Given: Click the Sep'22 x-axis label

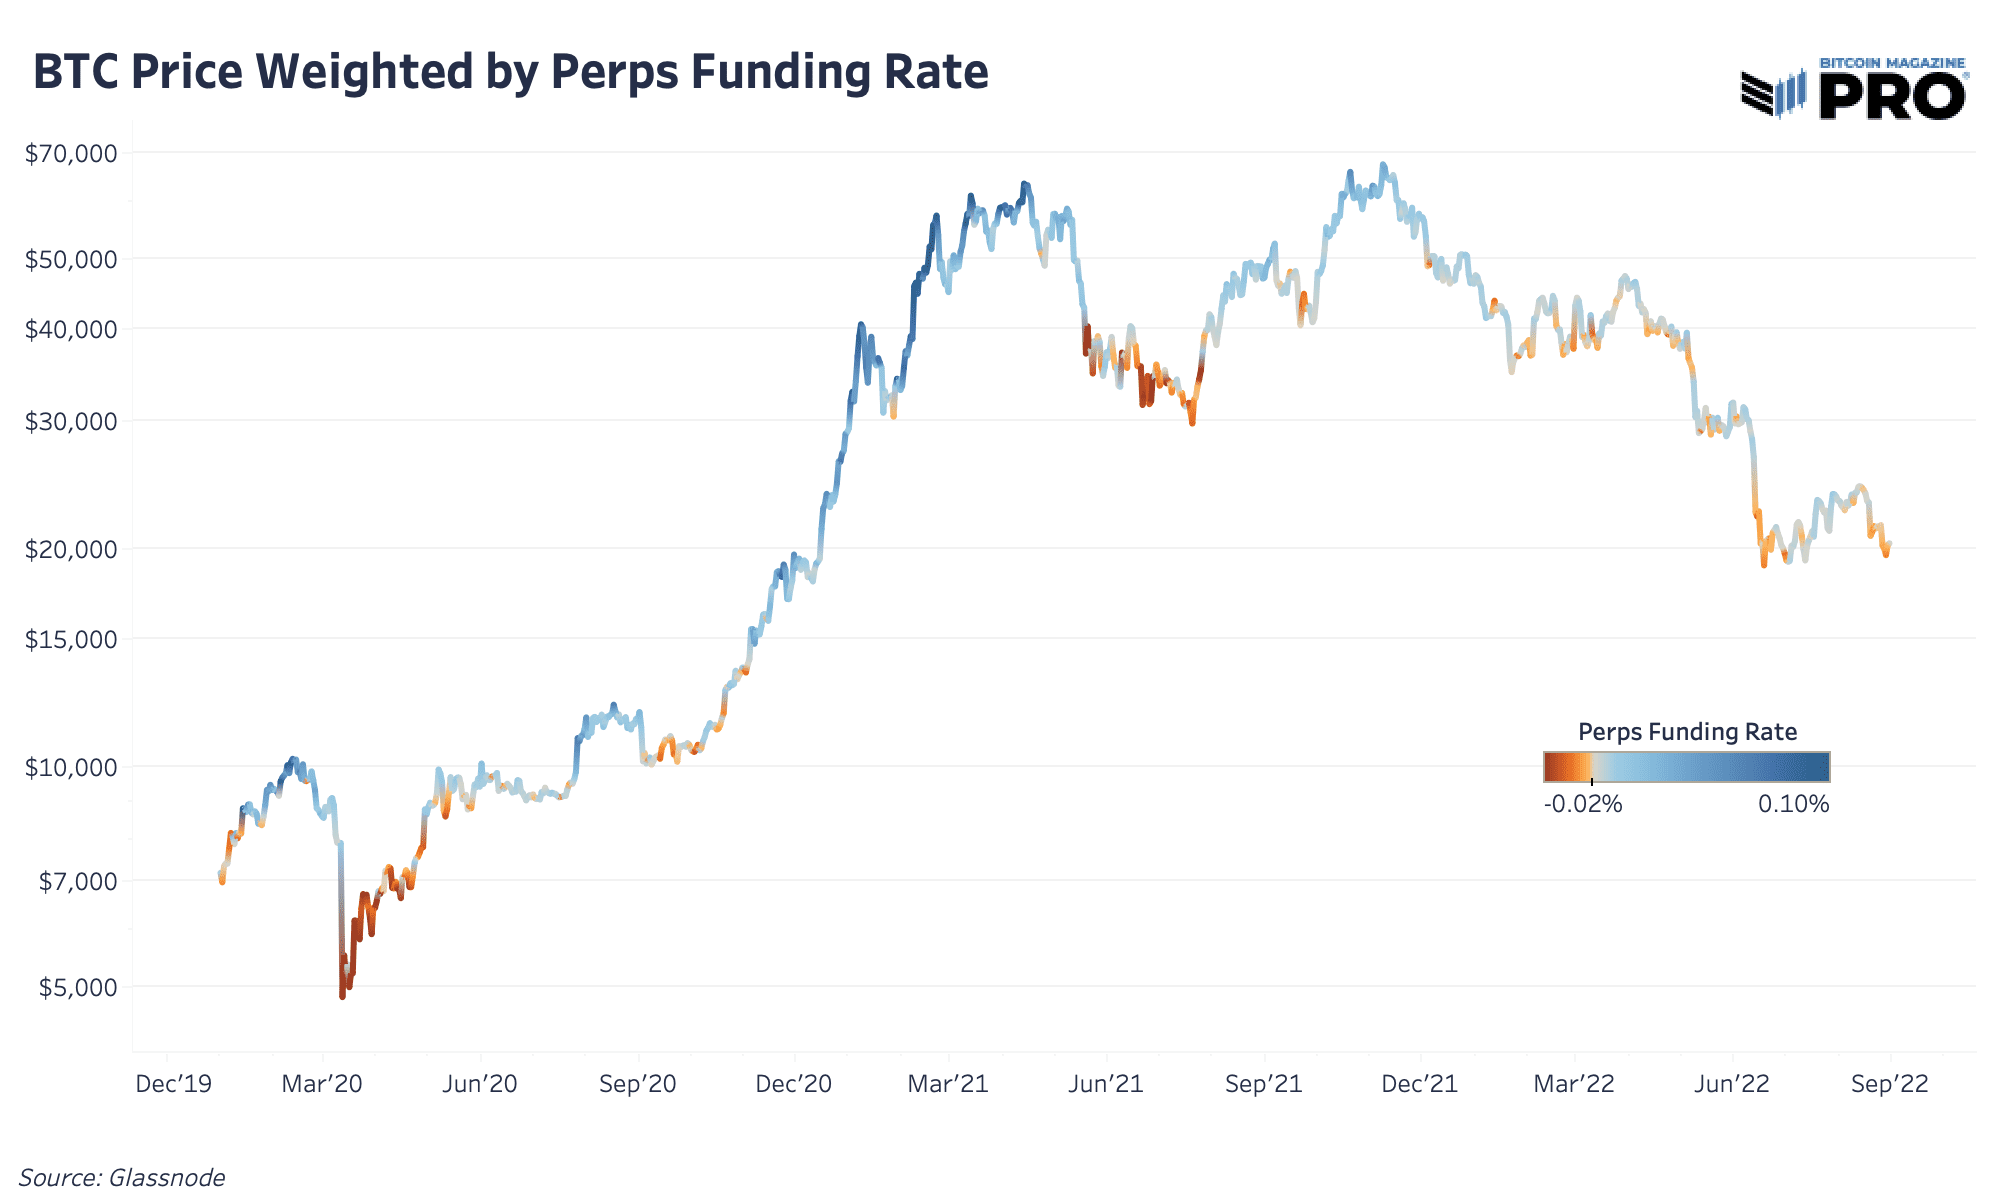Looking at the screenshot, I should tap(1890, 1084).
